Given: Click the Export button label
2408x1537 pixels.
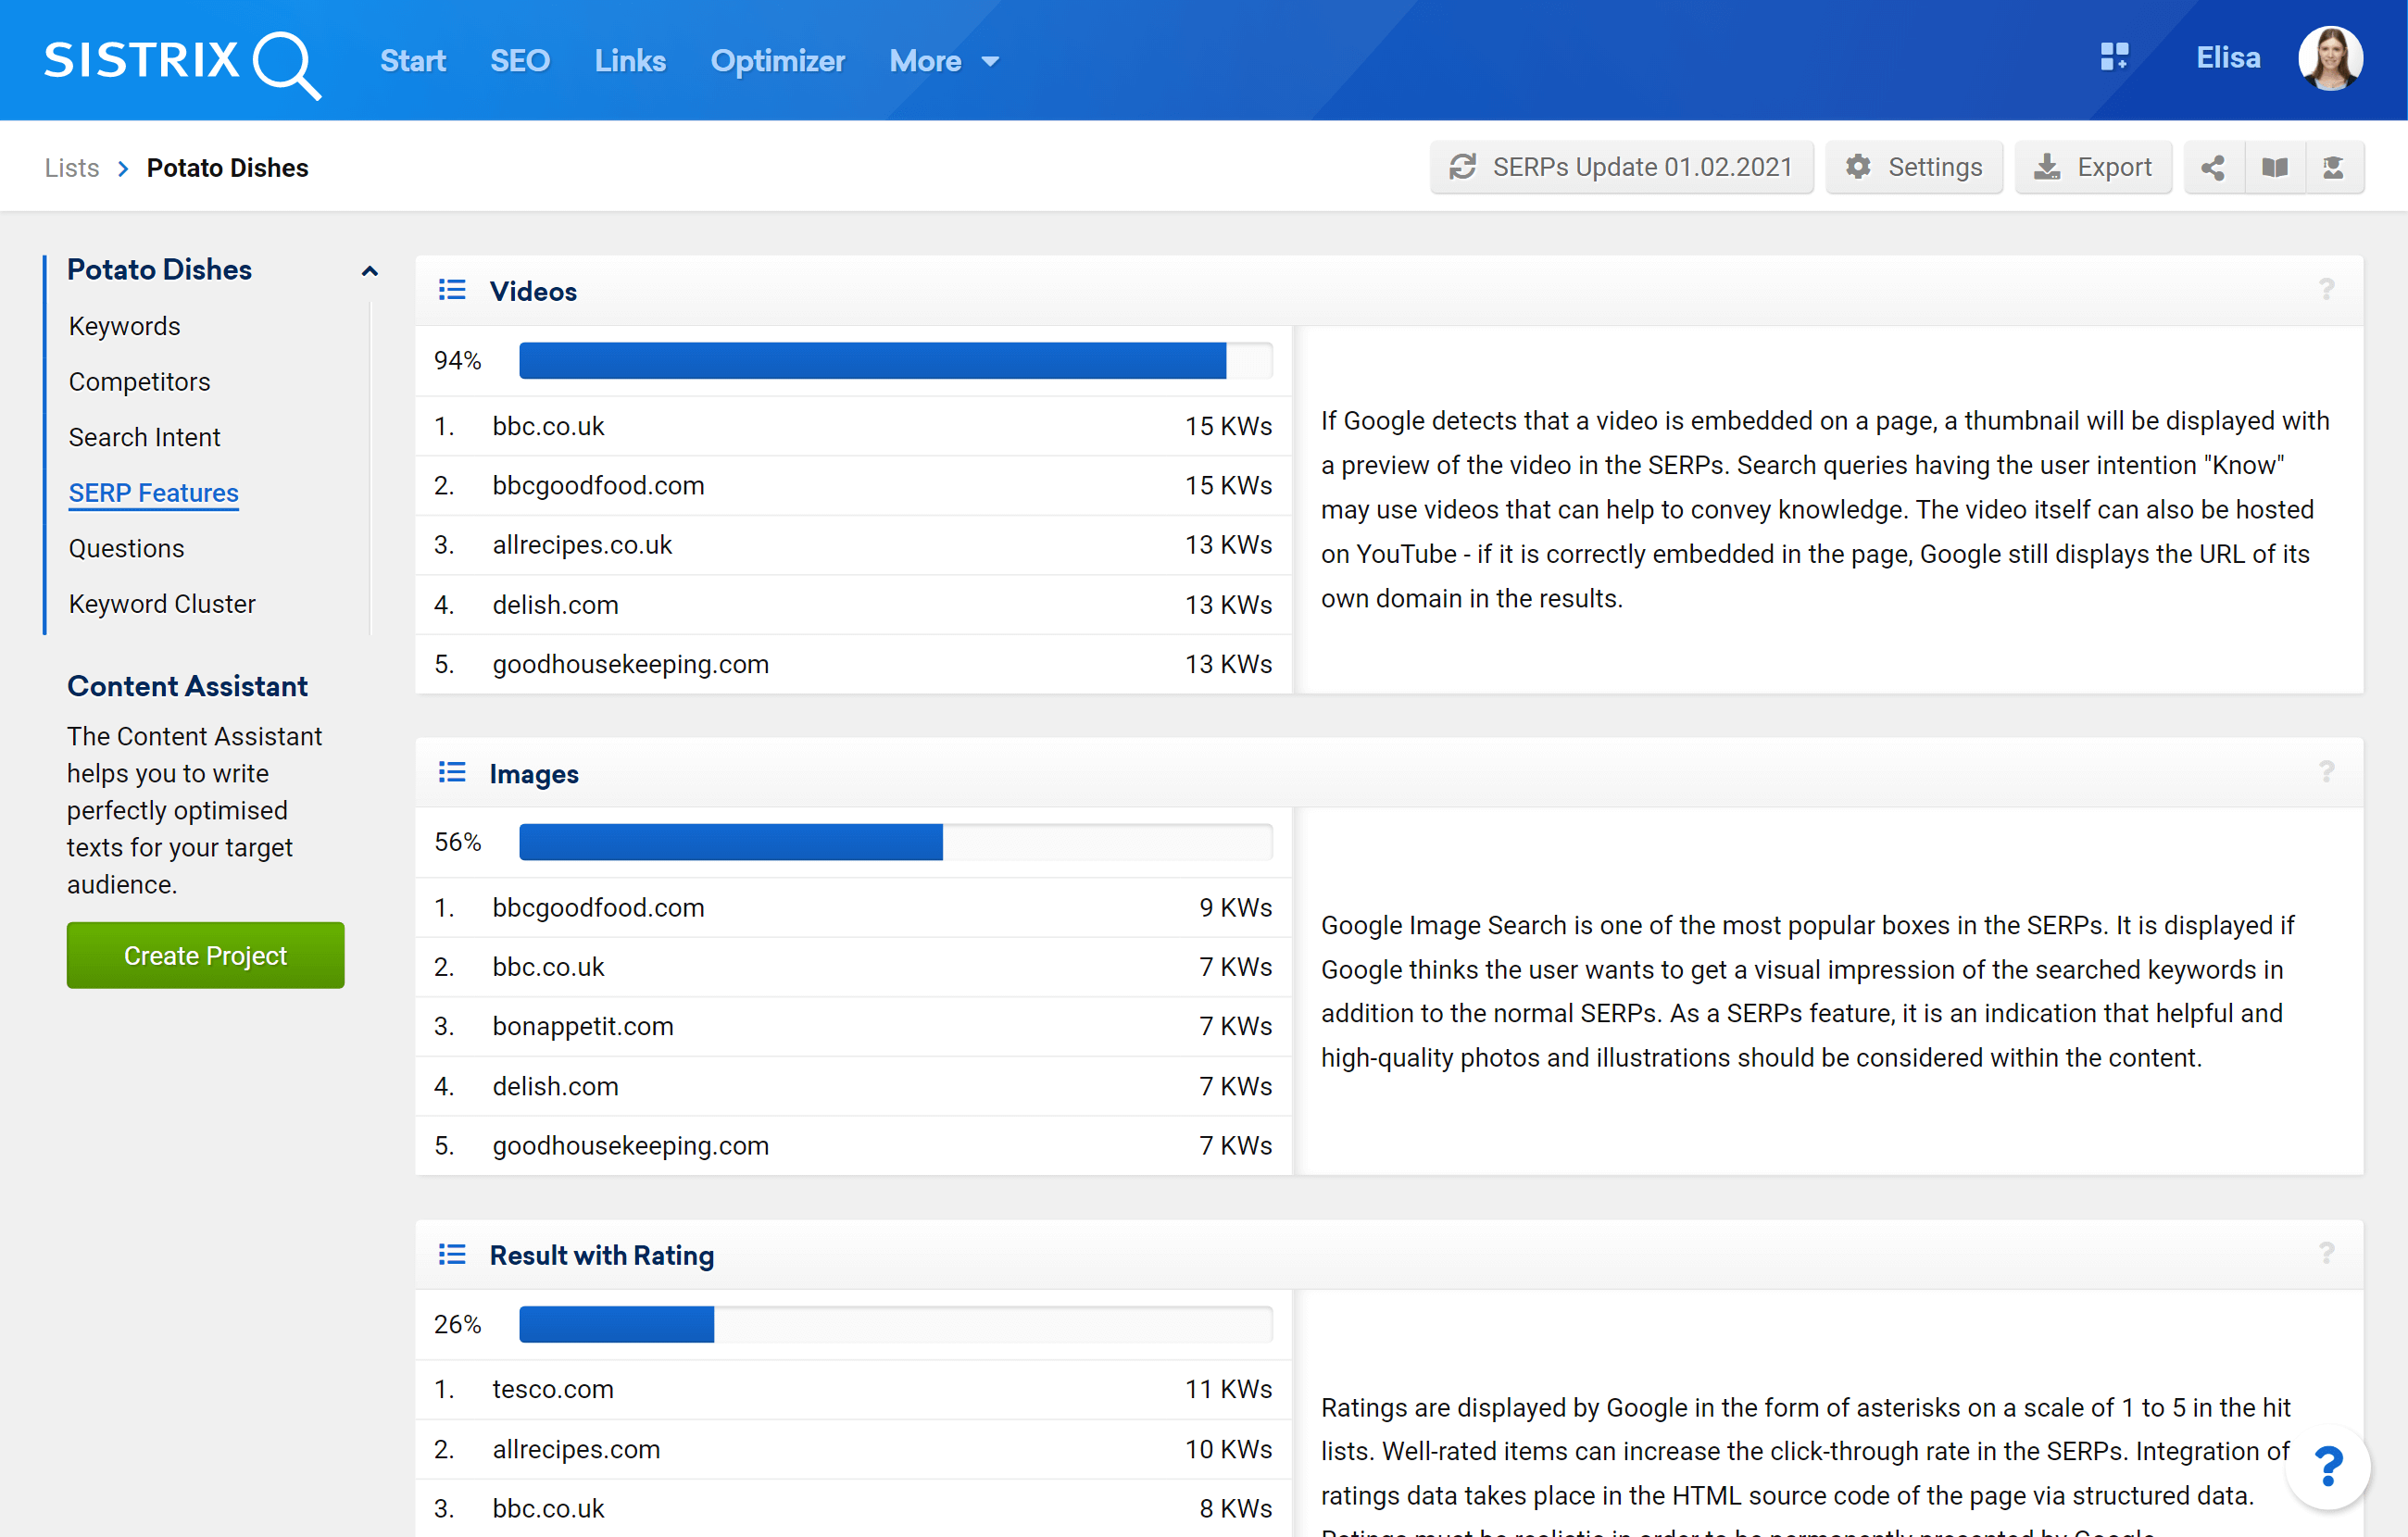Looking at the screenshot, I should (x=2114, y=167).
